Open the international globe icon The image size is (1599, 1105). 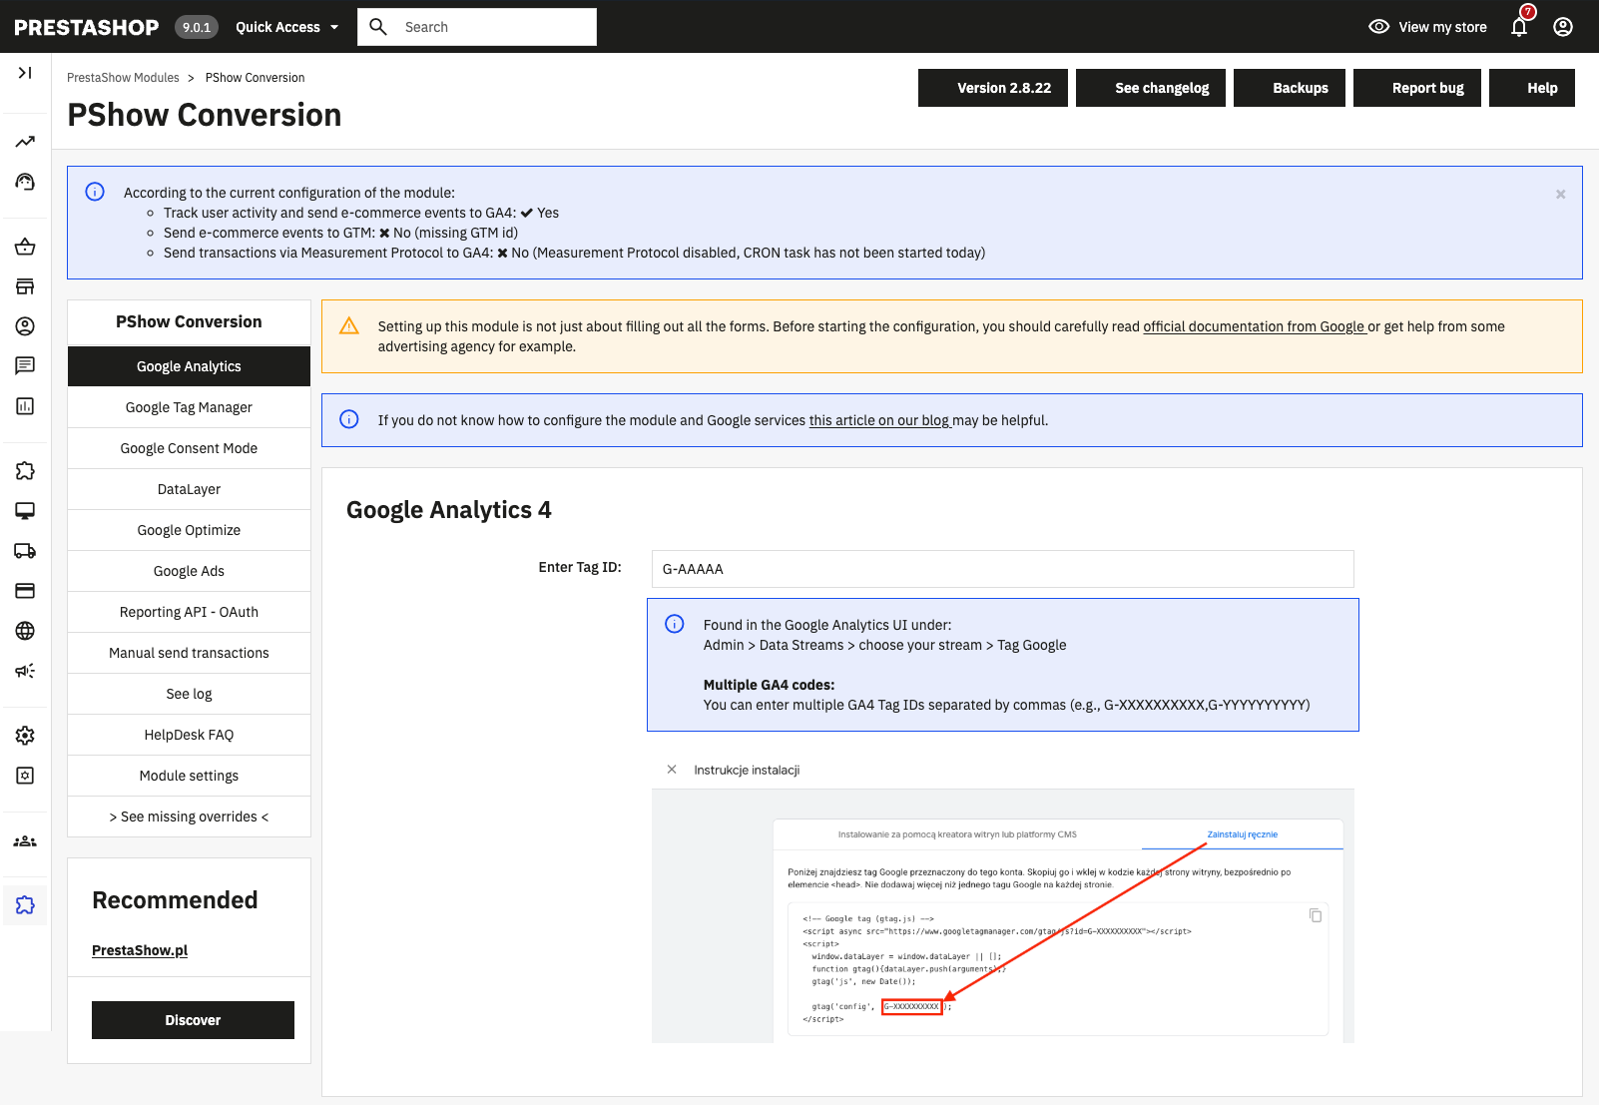25,631
